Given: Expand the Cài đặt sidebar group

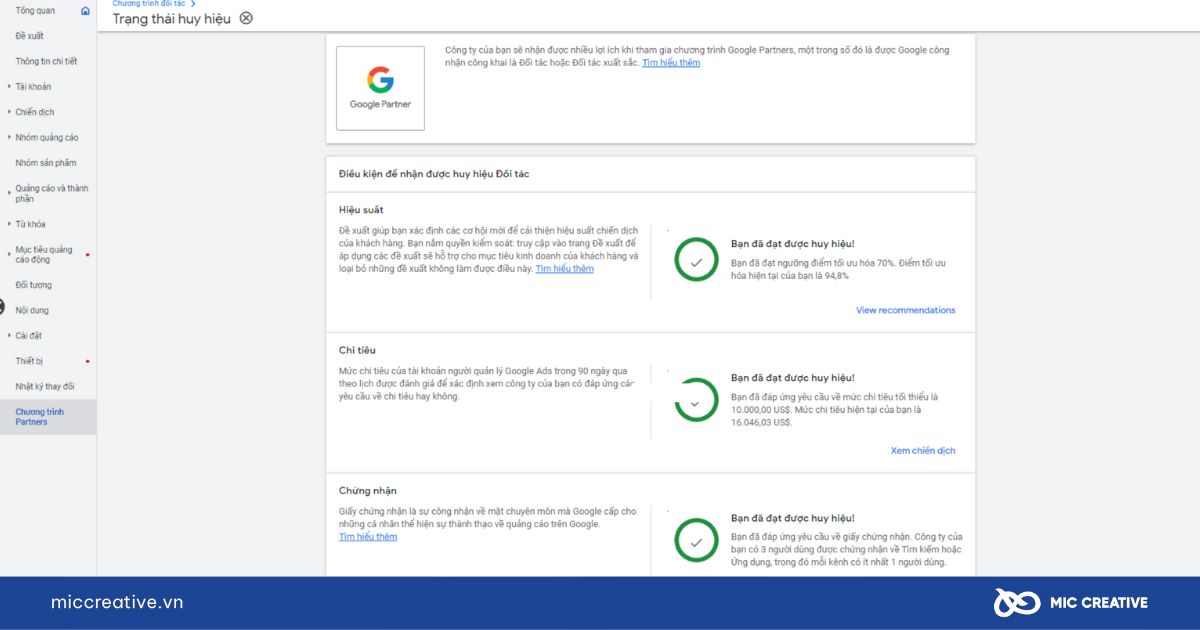Looking at the screenshot, I should (9, 336).
